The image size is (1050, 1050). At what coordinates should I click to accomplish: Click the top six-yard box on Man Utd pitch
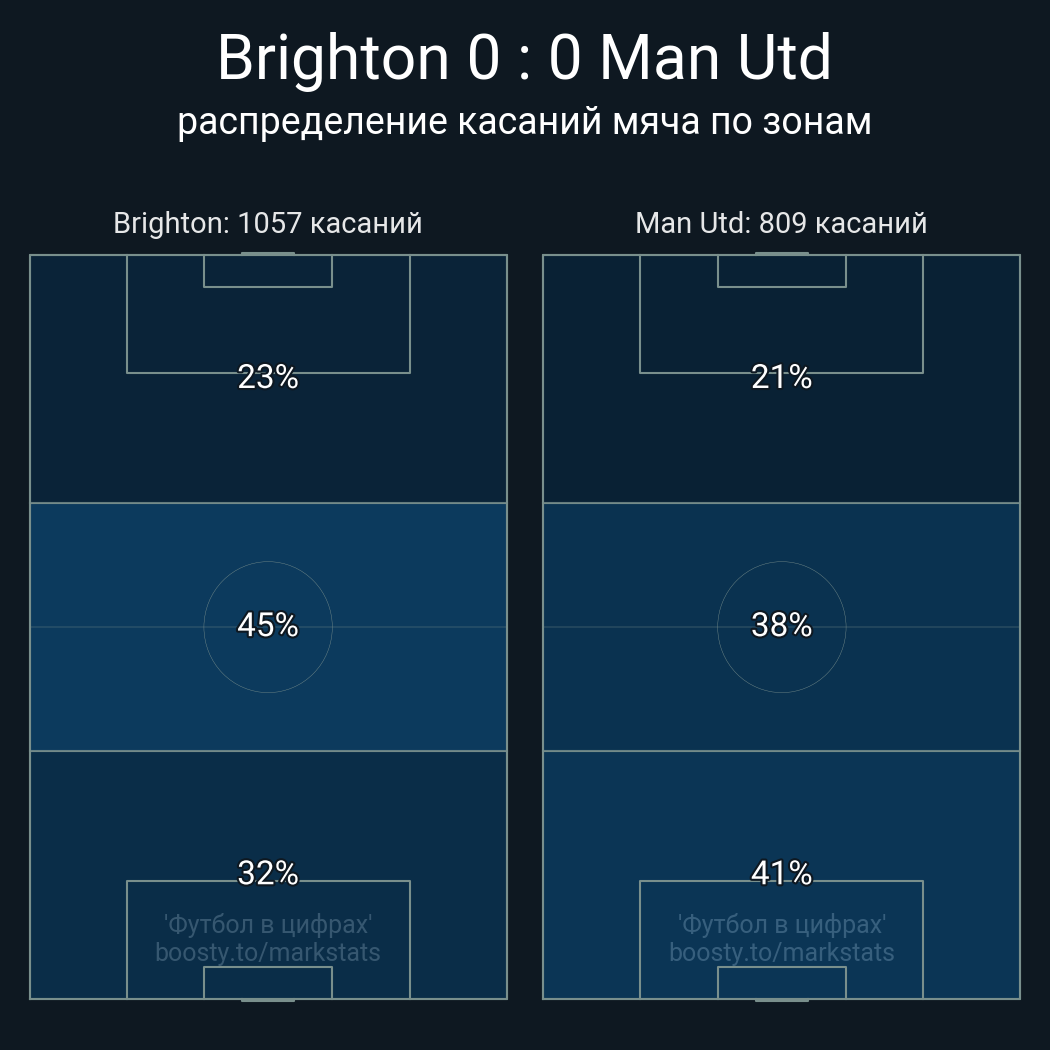click(x=781, y=271)
